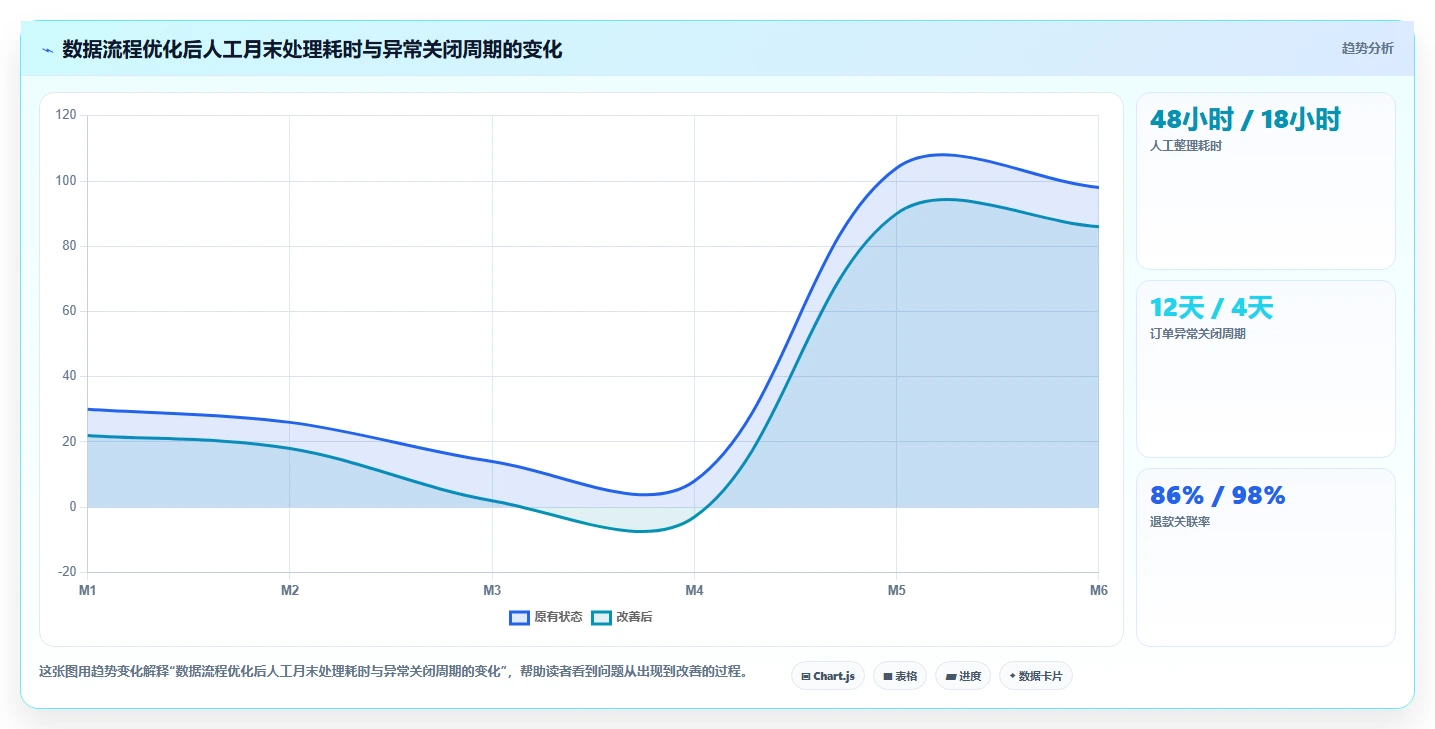Screen dimensions: 1435x729
Task: Click the chart title heading text
Action: point(312,49)
